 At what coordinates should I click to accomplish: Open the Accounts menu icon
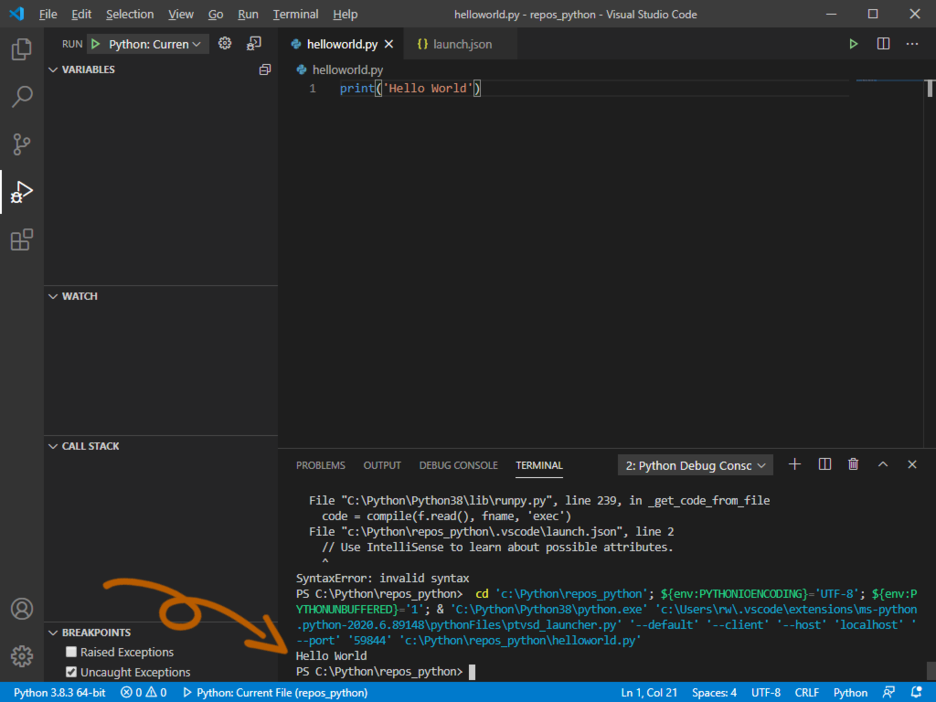point(21,609)
